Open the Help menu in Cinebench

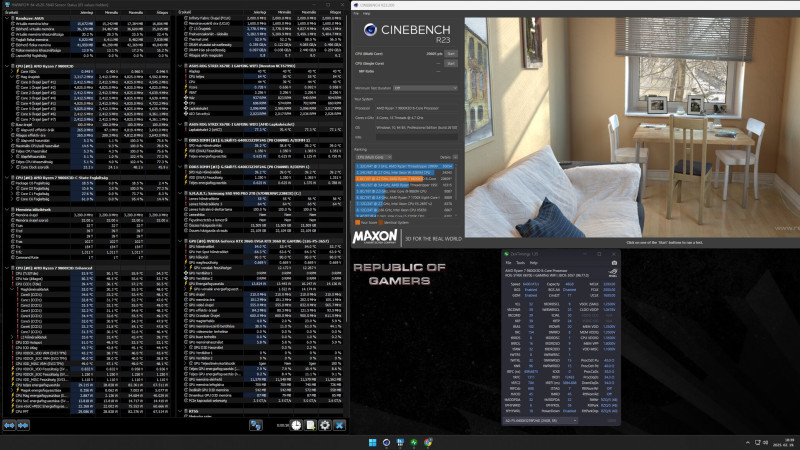pyautogui.click(x=366, y=14)
